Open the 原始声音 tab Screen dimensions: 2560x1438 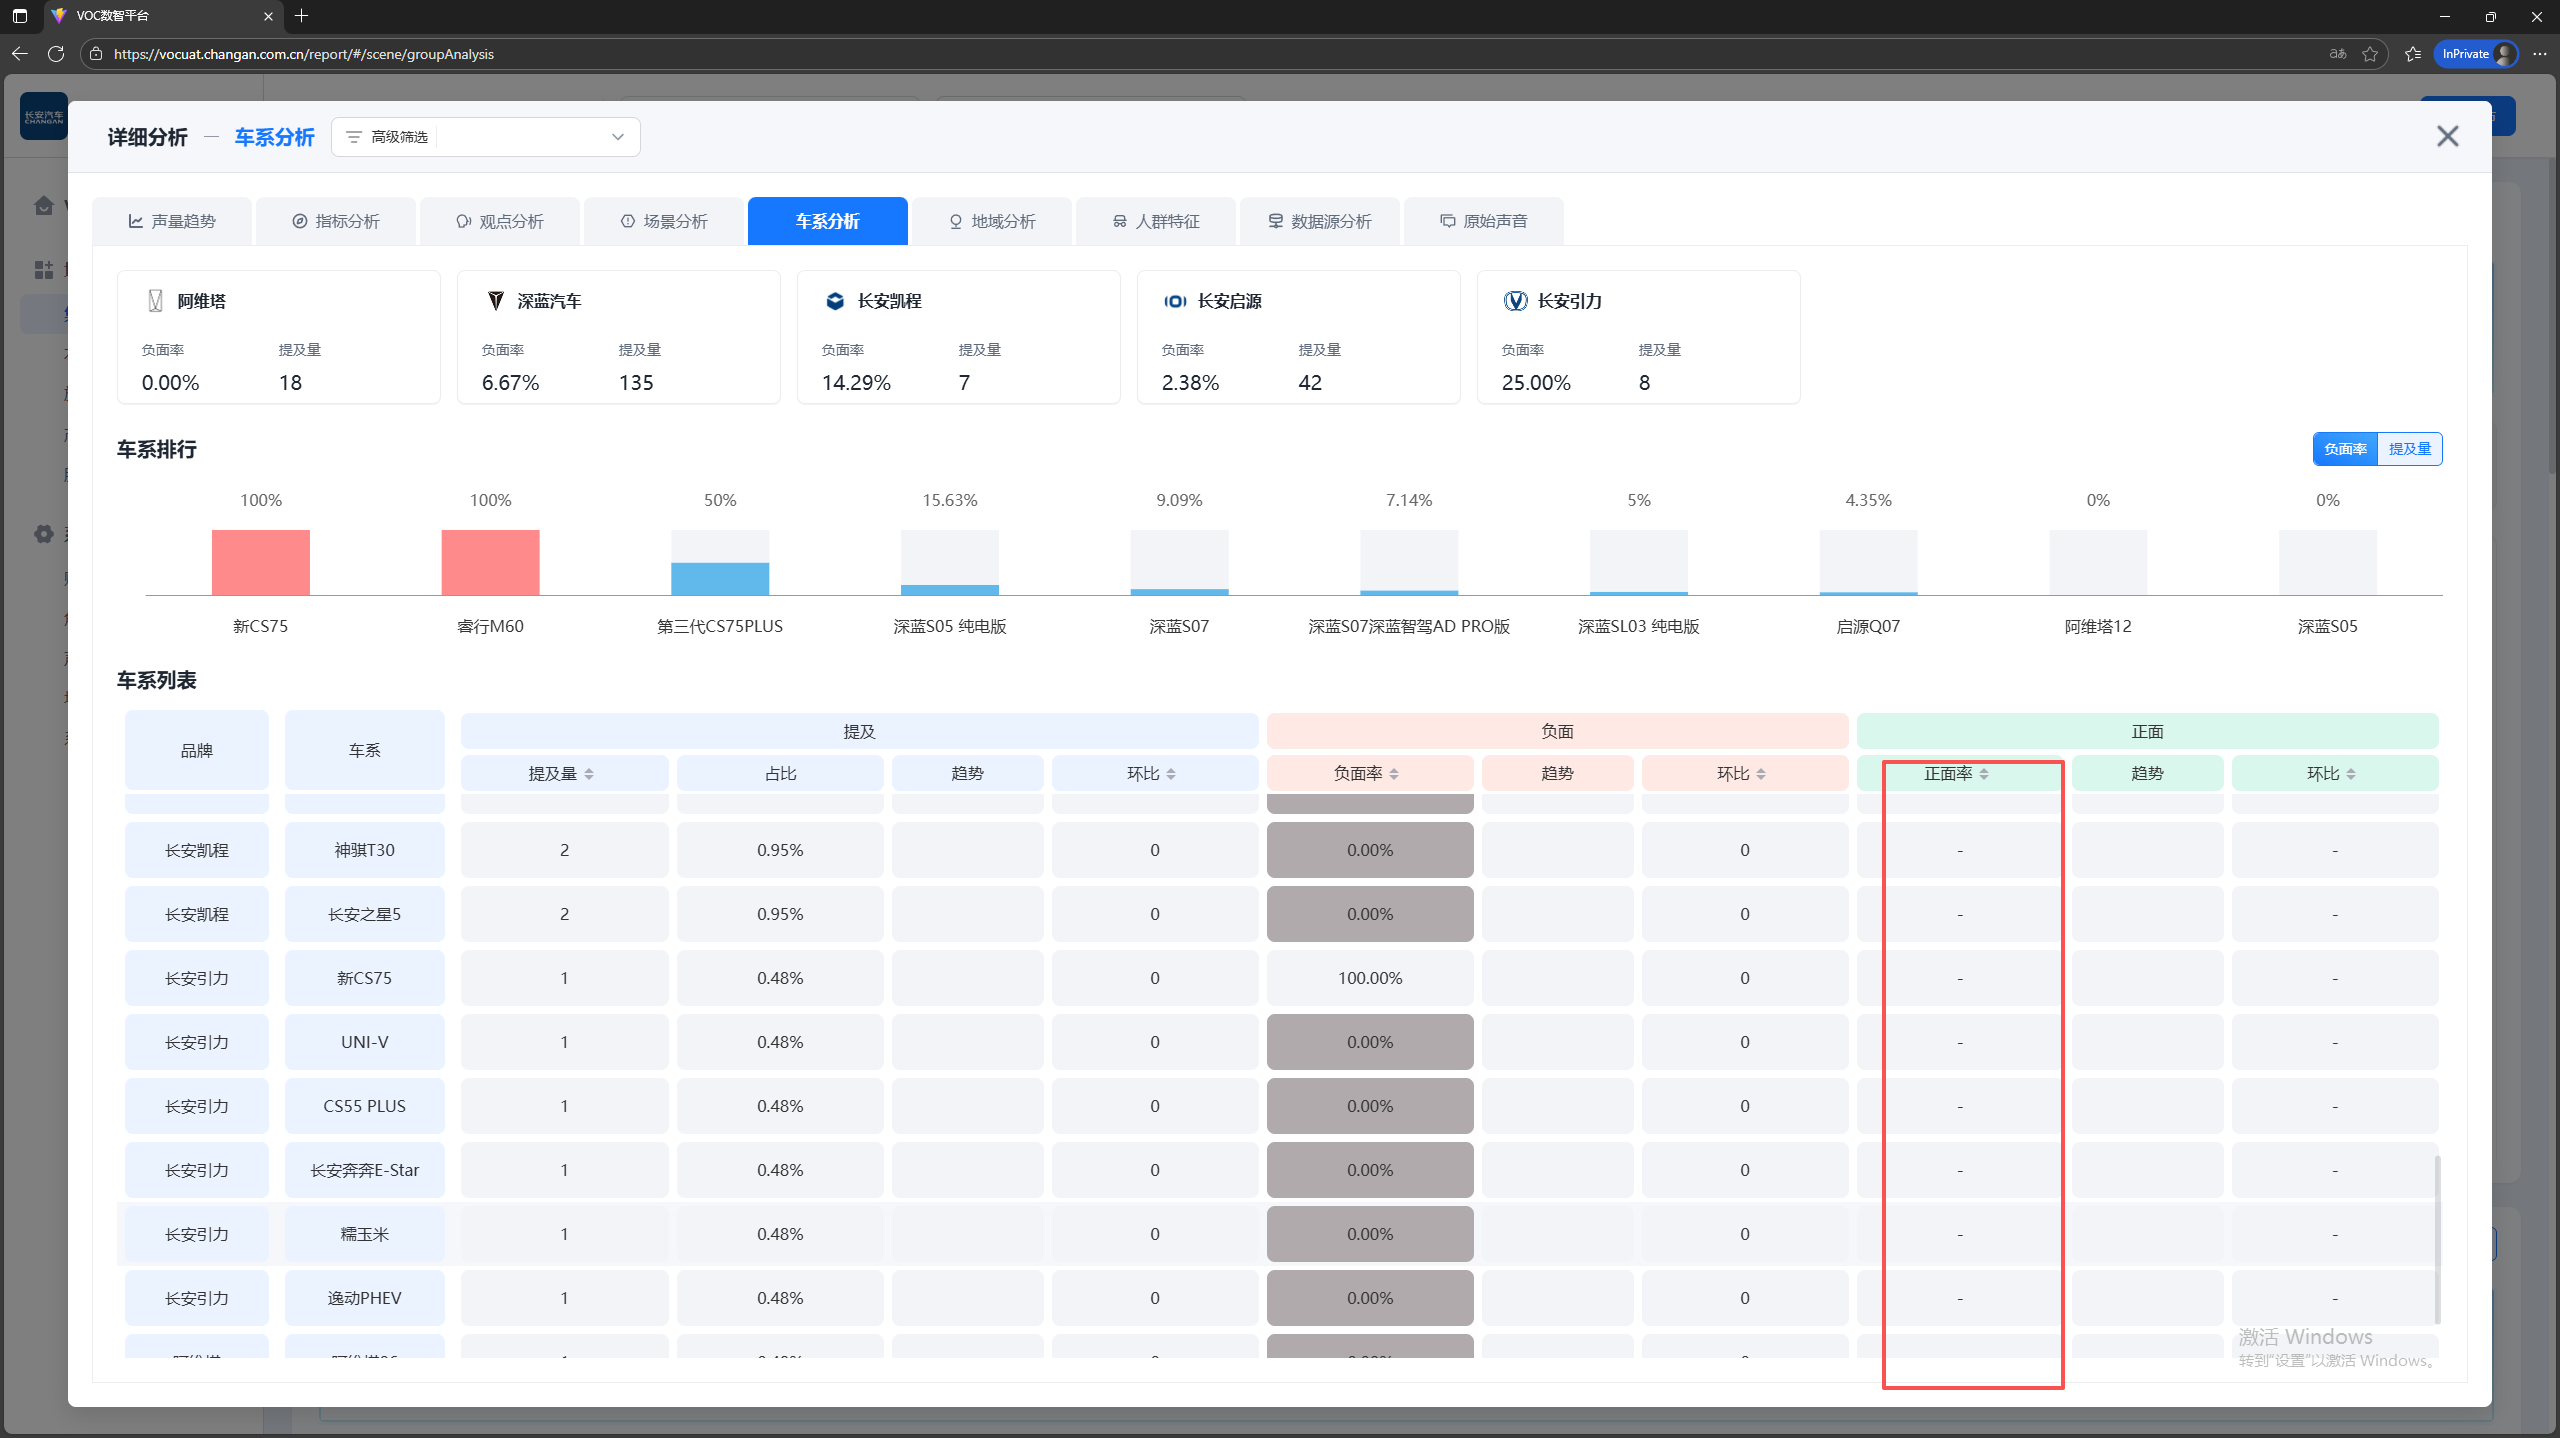1483,221
